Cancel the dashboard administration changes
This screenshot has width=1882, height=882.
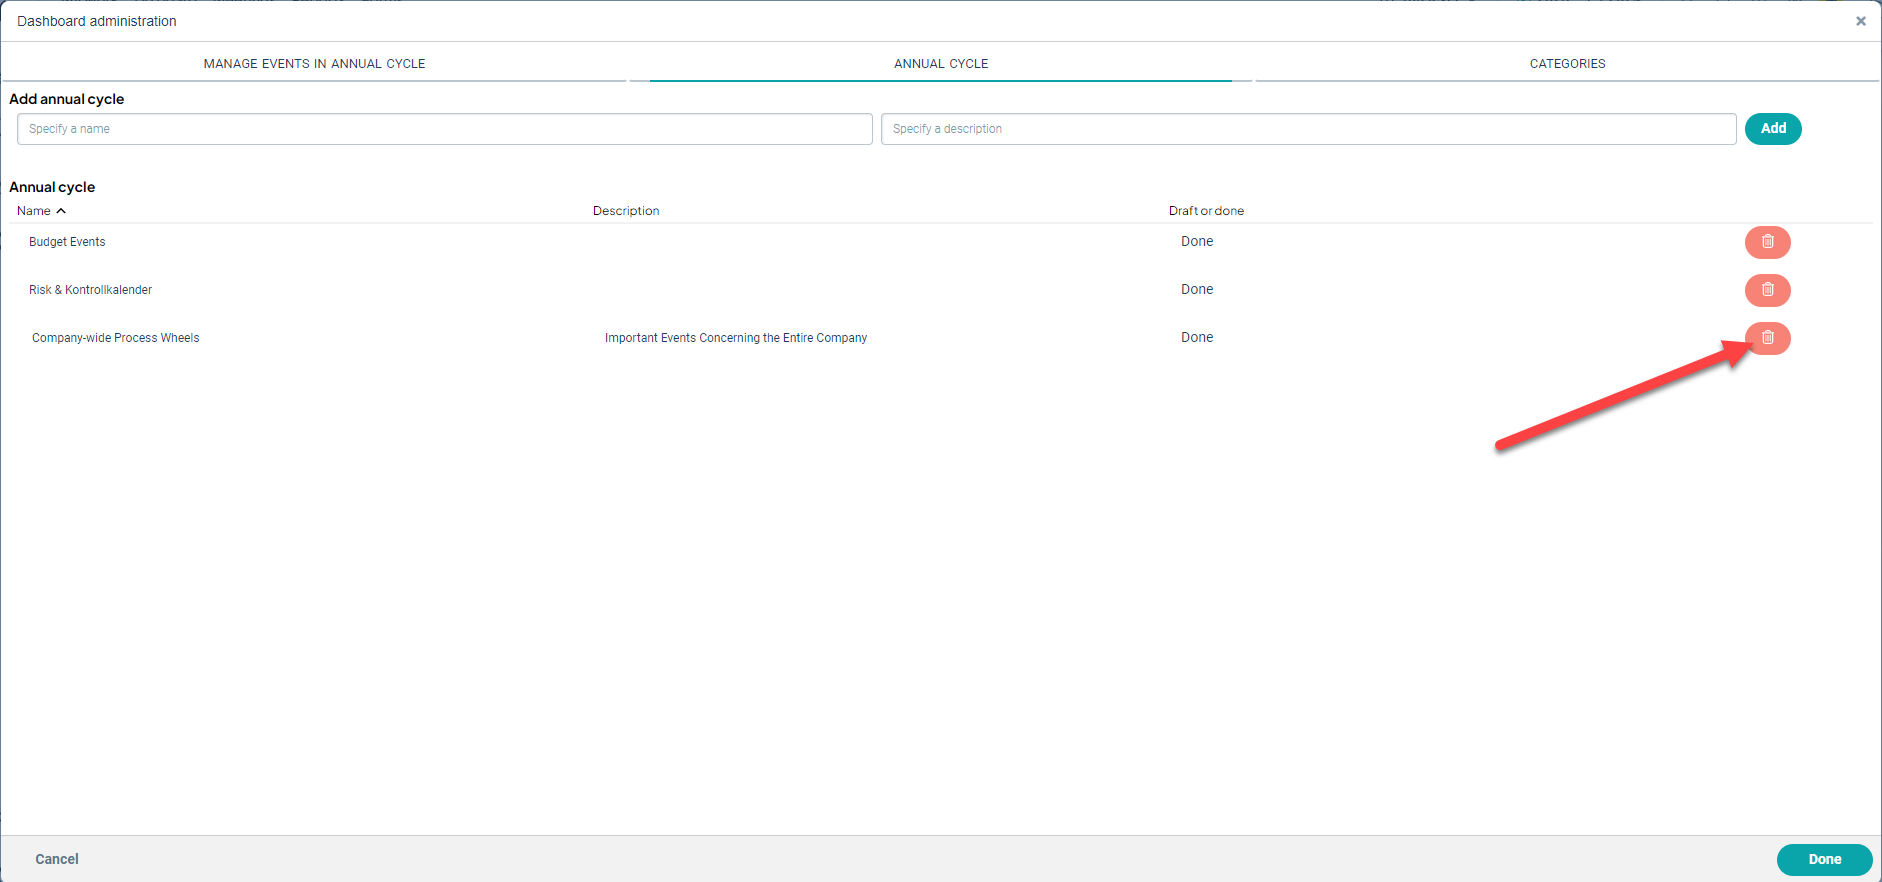(x=57, y=859)
